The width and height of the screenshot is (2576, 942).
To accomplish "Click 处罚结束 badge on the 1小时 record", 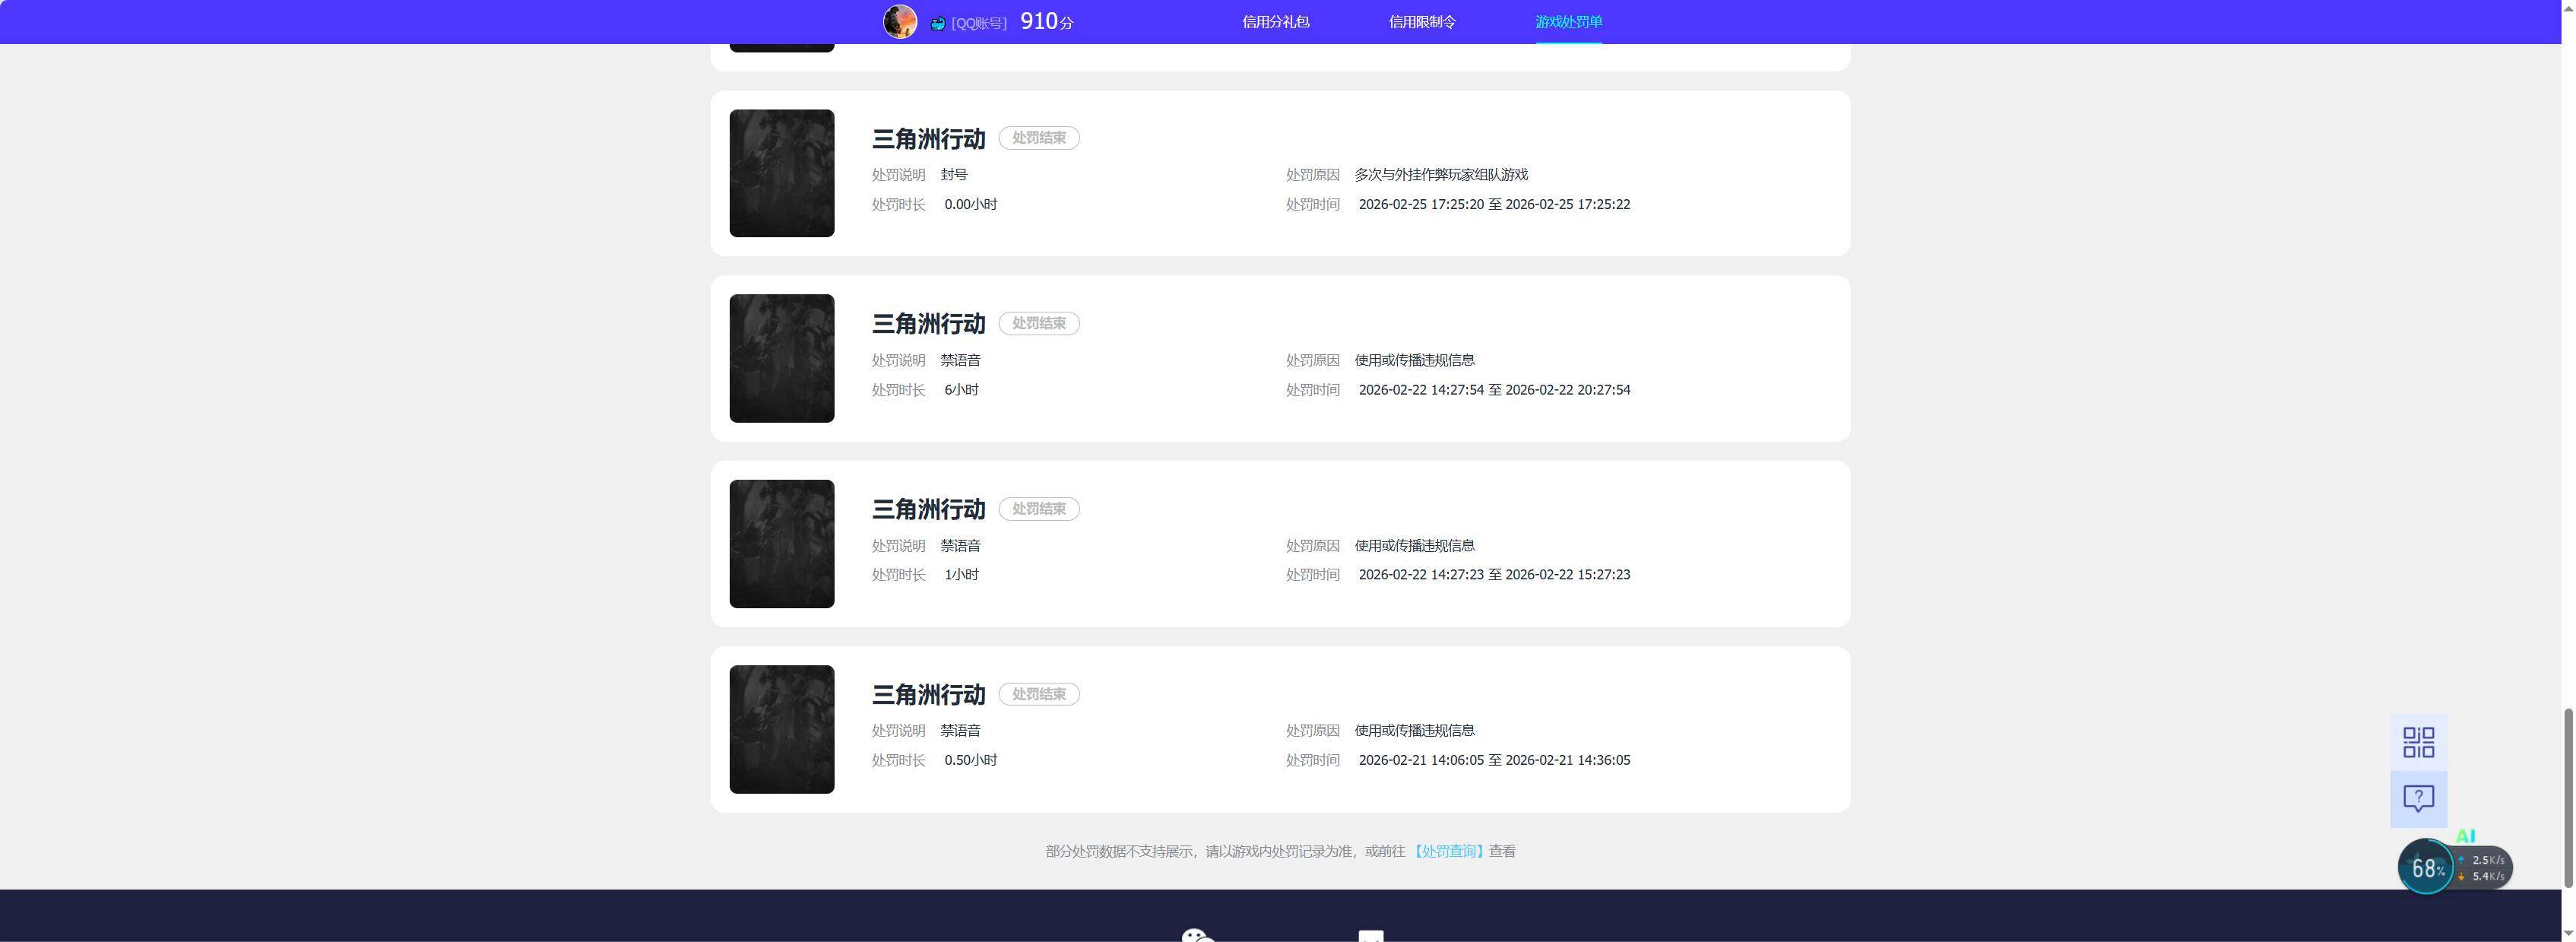I will [1039, 509].
